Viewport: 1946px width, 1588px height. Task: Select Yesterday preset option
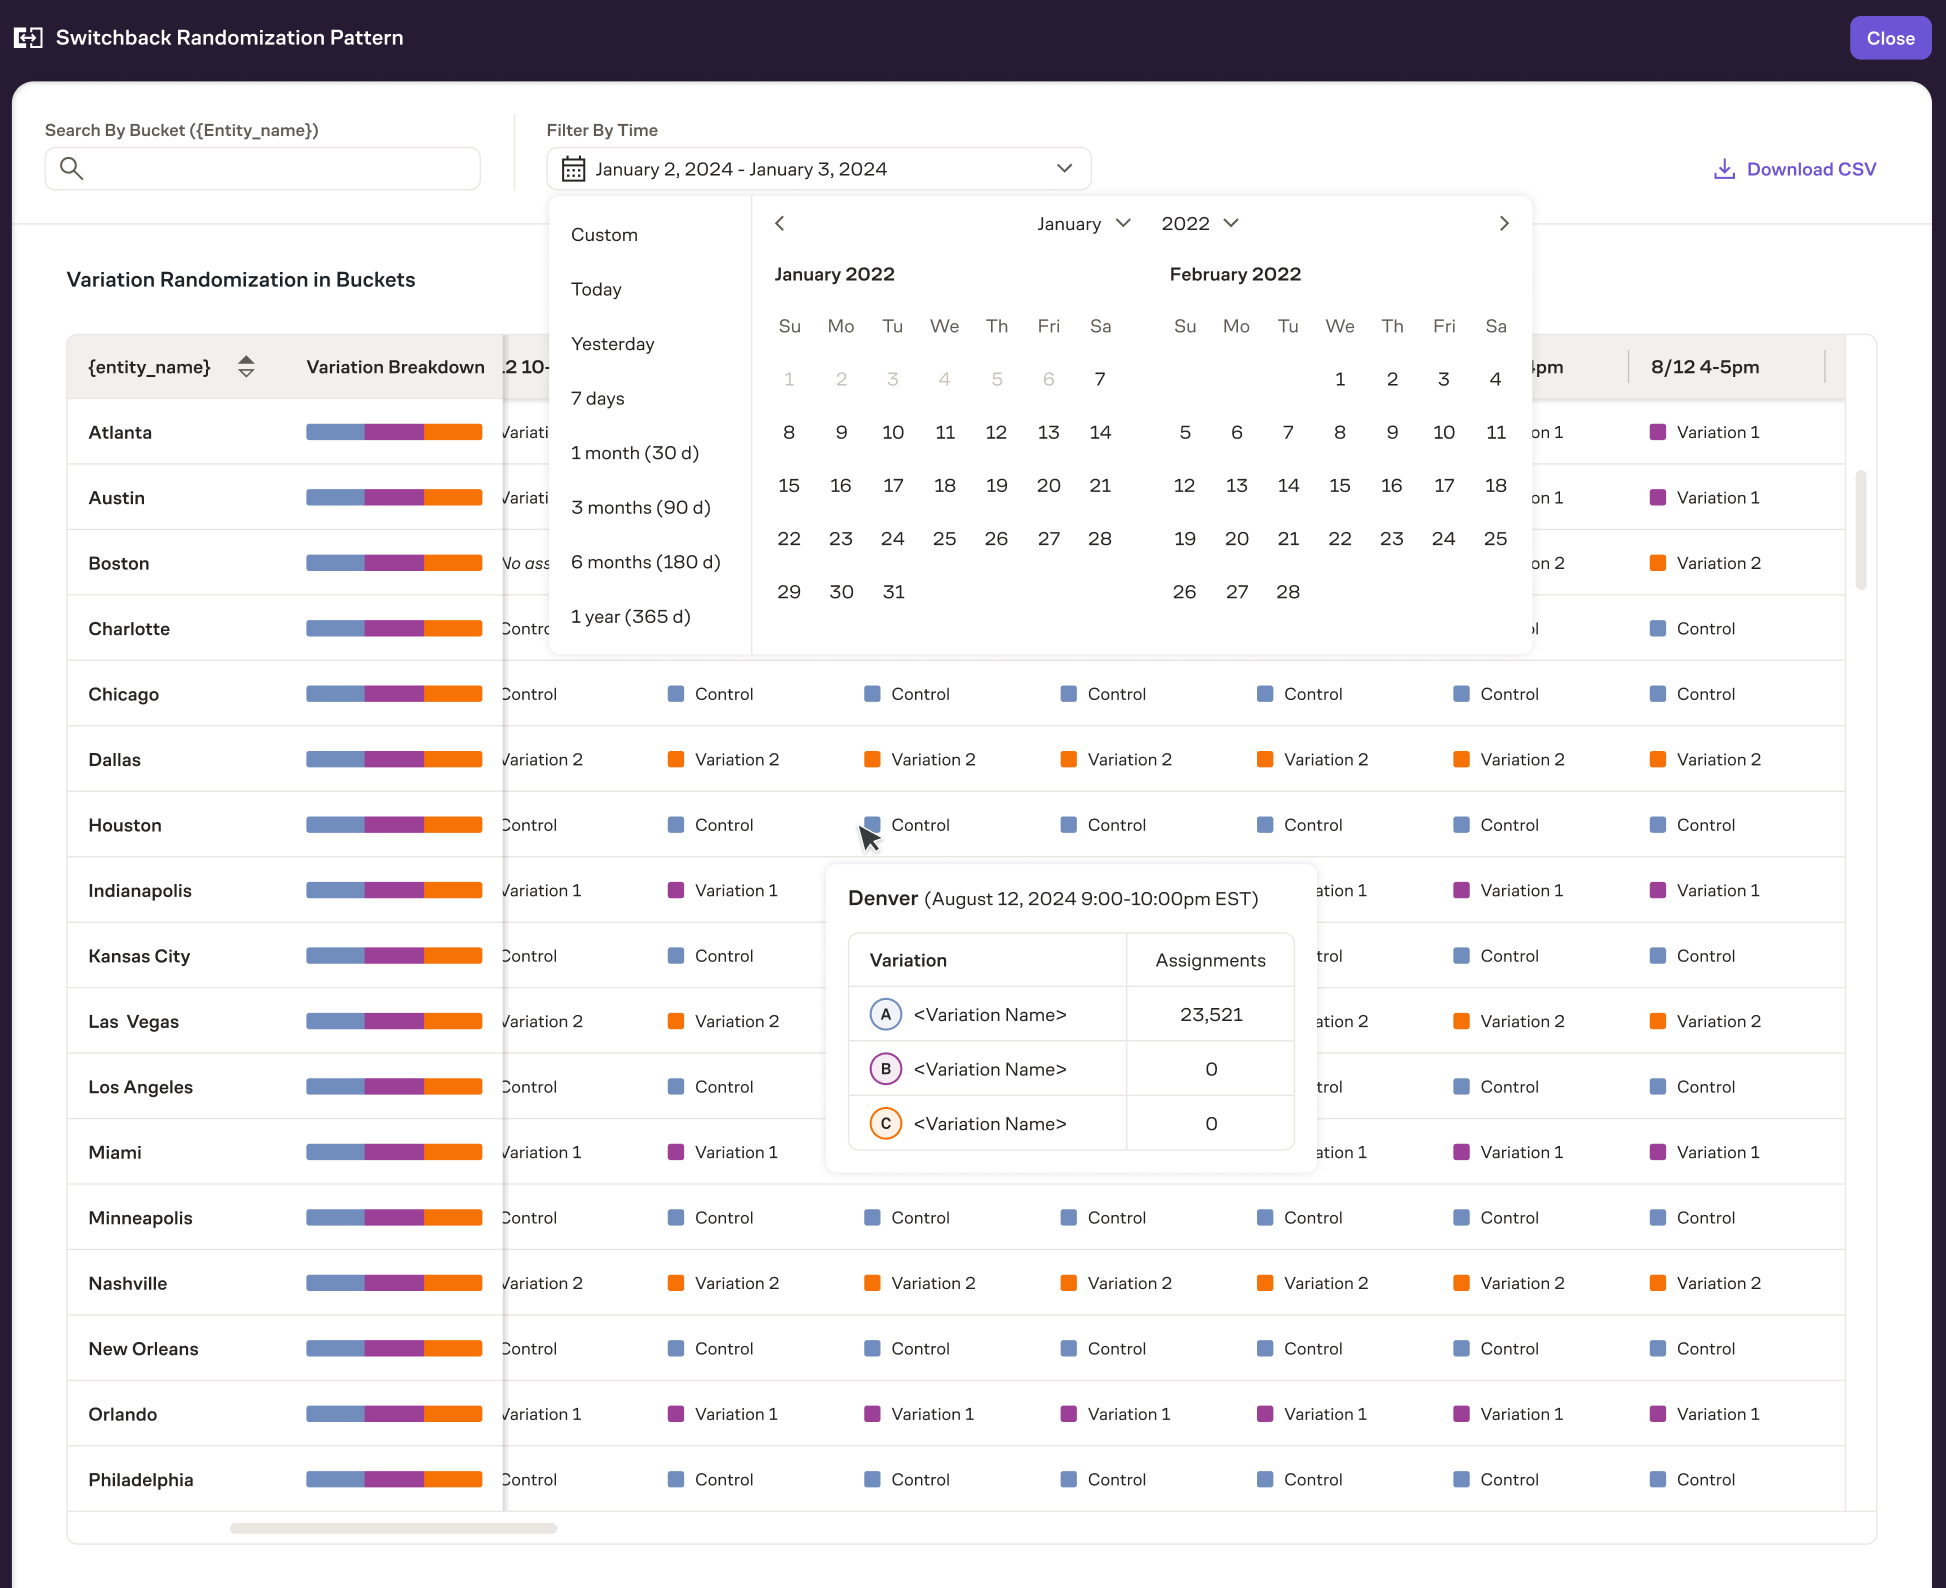point(613,344)
